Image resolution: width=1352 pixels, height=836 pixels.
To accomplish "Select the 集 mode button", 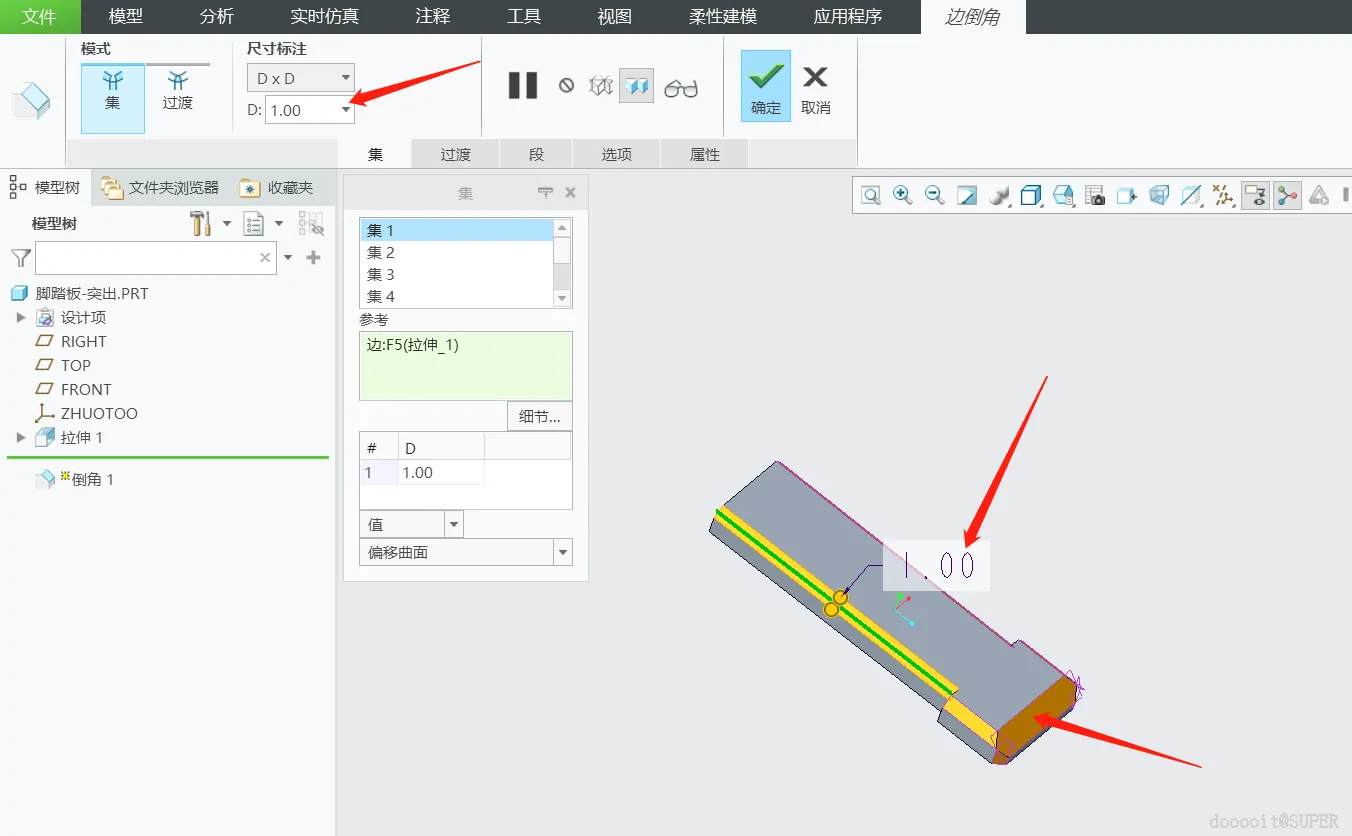I will coord(112,98).
